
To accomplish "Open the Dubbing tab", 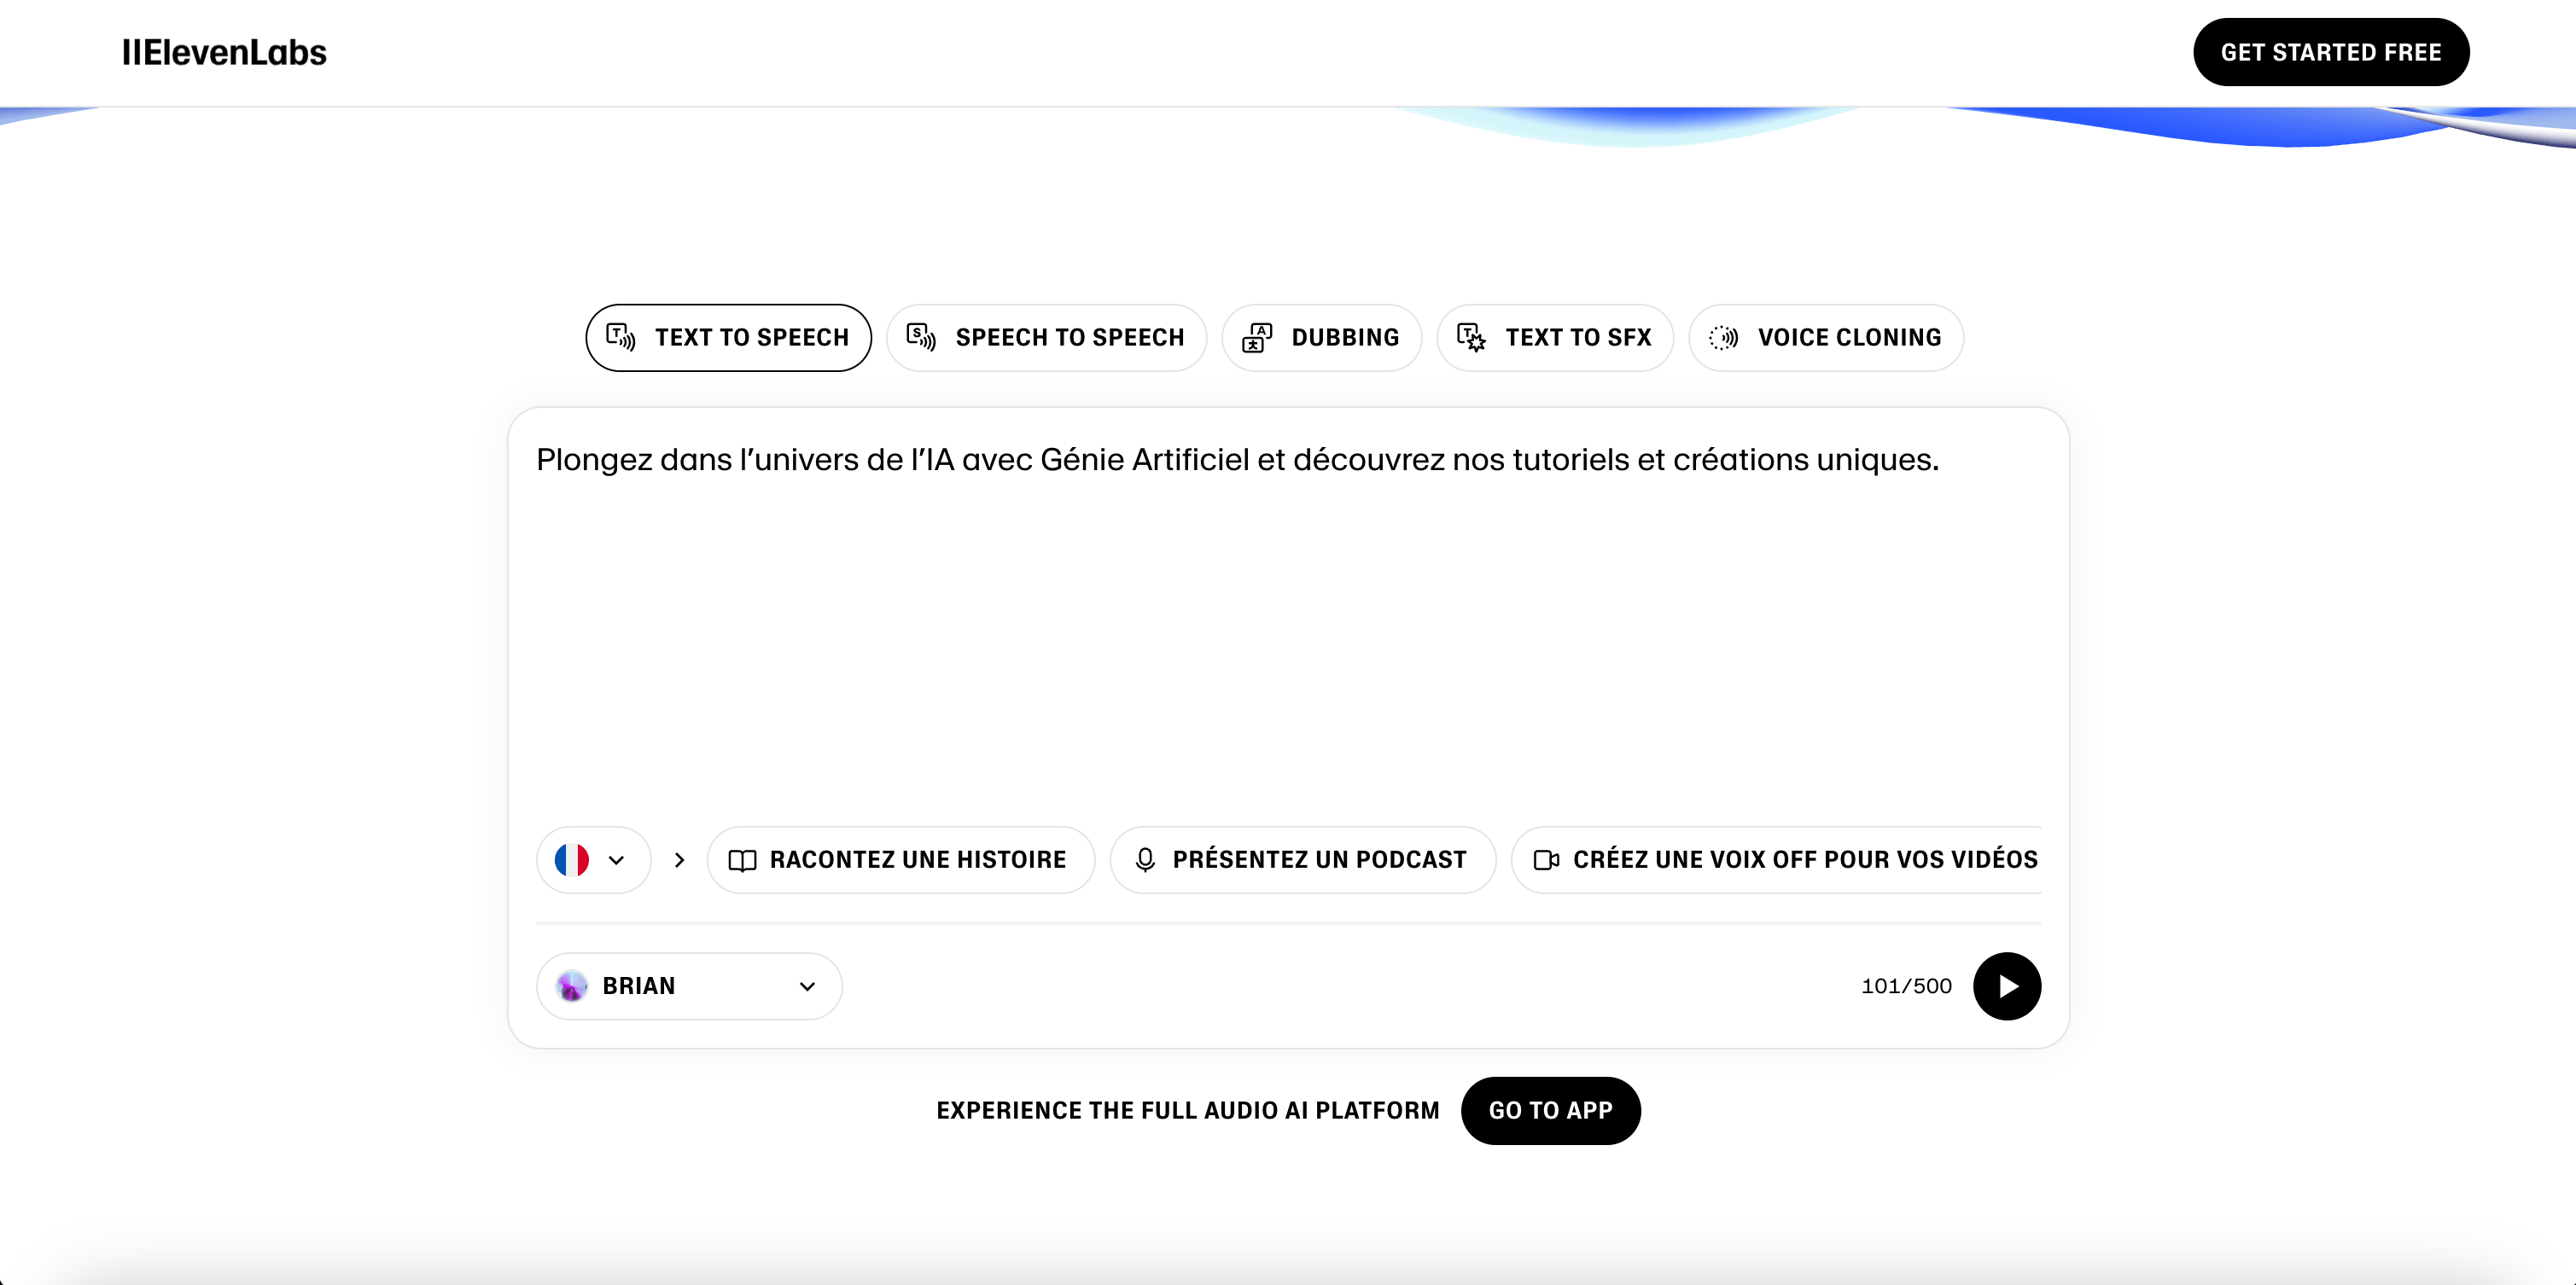I will tap(1321, 338).
